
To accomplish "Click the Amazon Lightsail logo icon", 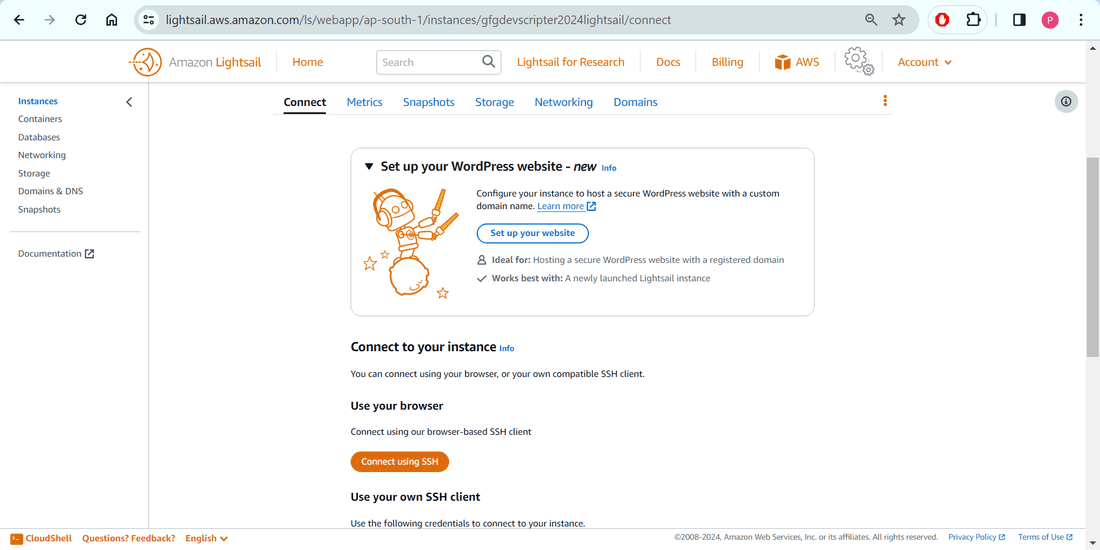I will click(145, 62).
